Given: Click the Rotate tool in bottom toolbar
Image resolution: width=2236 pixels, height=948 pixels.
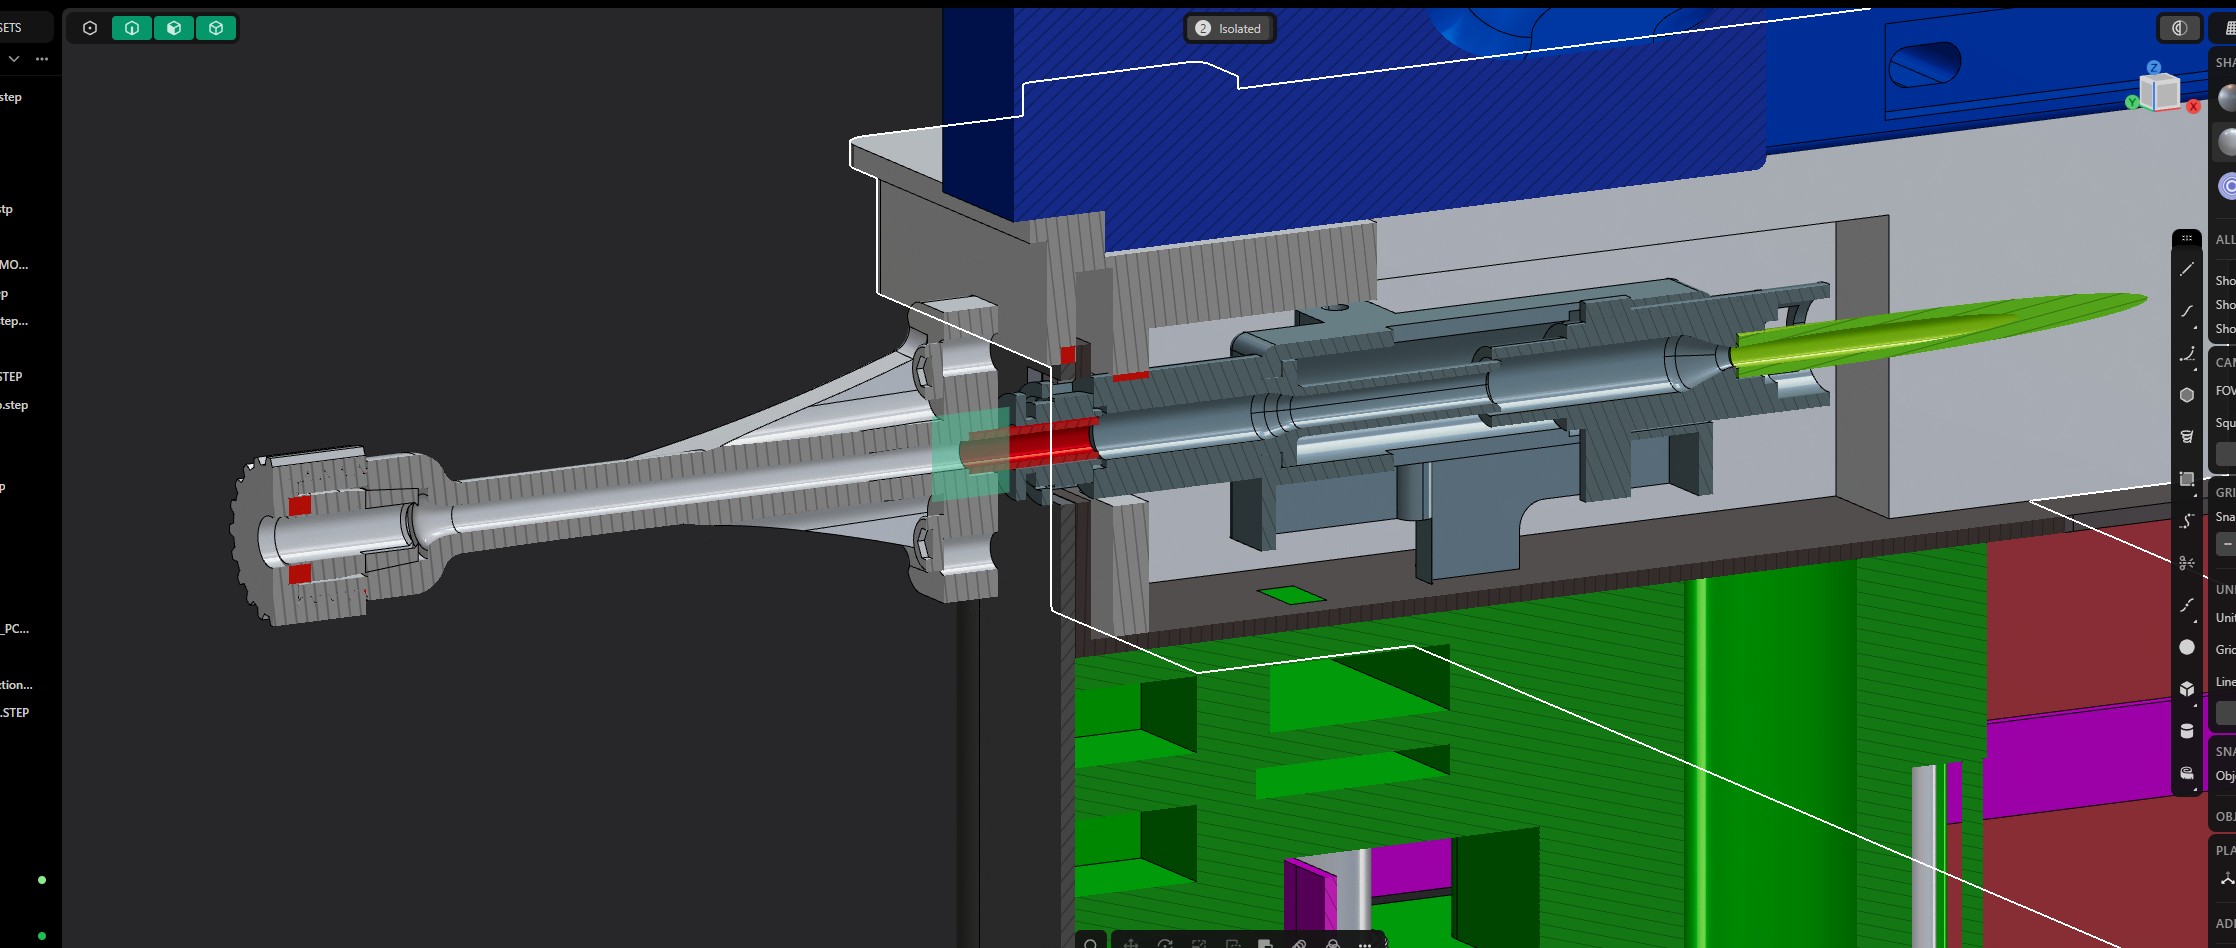Looking at the screenshot, I should tap(1164, 943).
